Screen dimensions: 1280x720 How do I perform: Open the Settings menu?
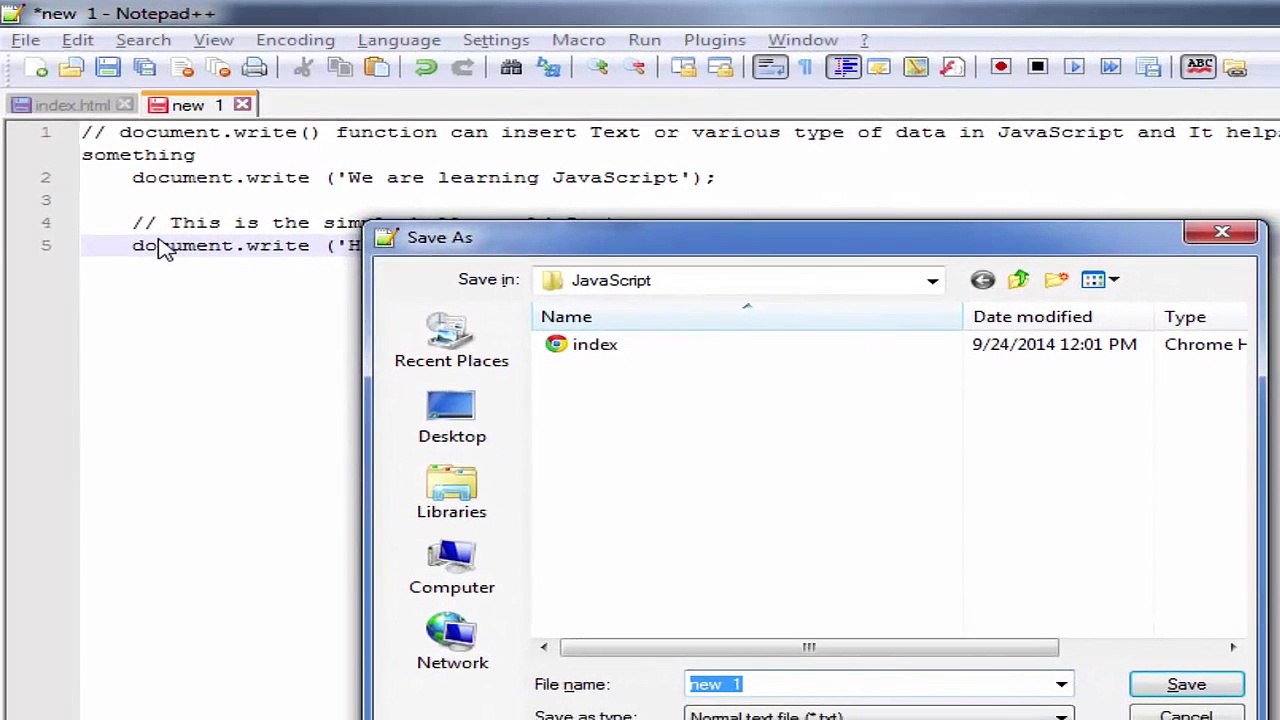point(496,40)
